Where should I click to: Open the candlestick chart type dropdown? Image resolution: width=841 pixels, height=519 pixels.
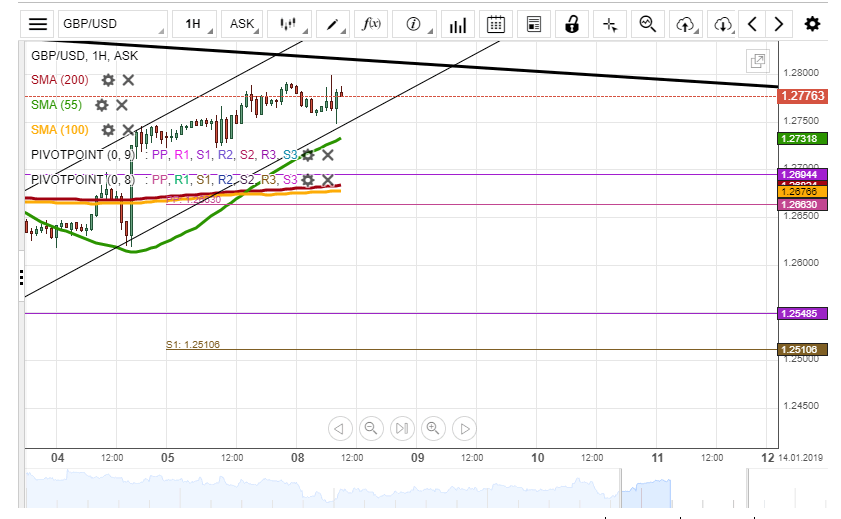point(290,24)
